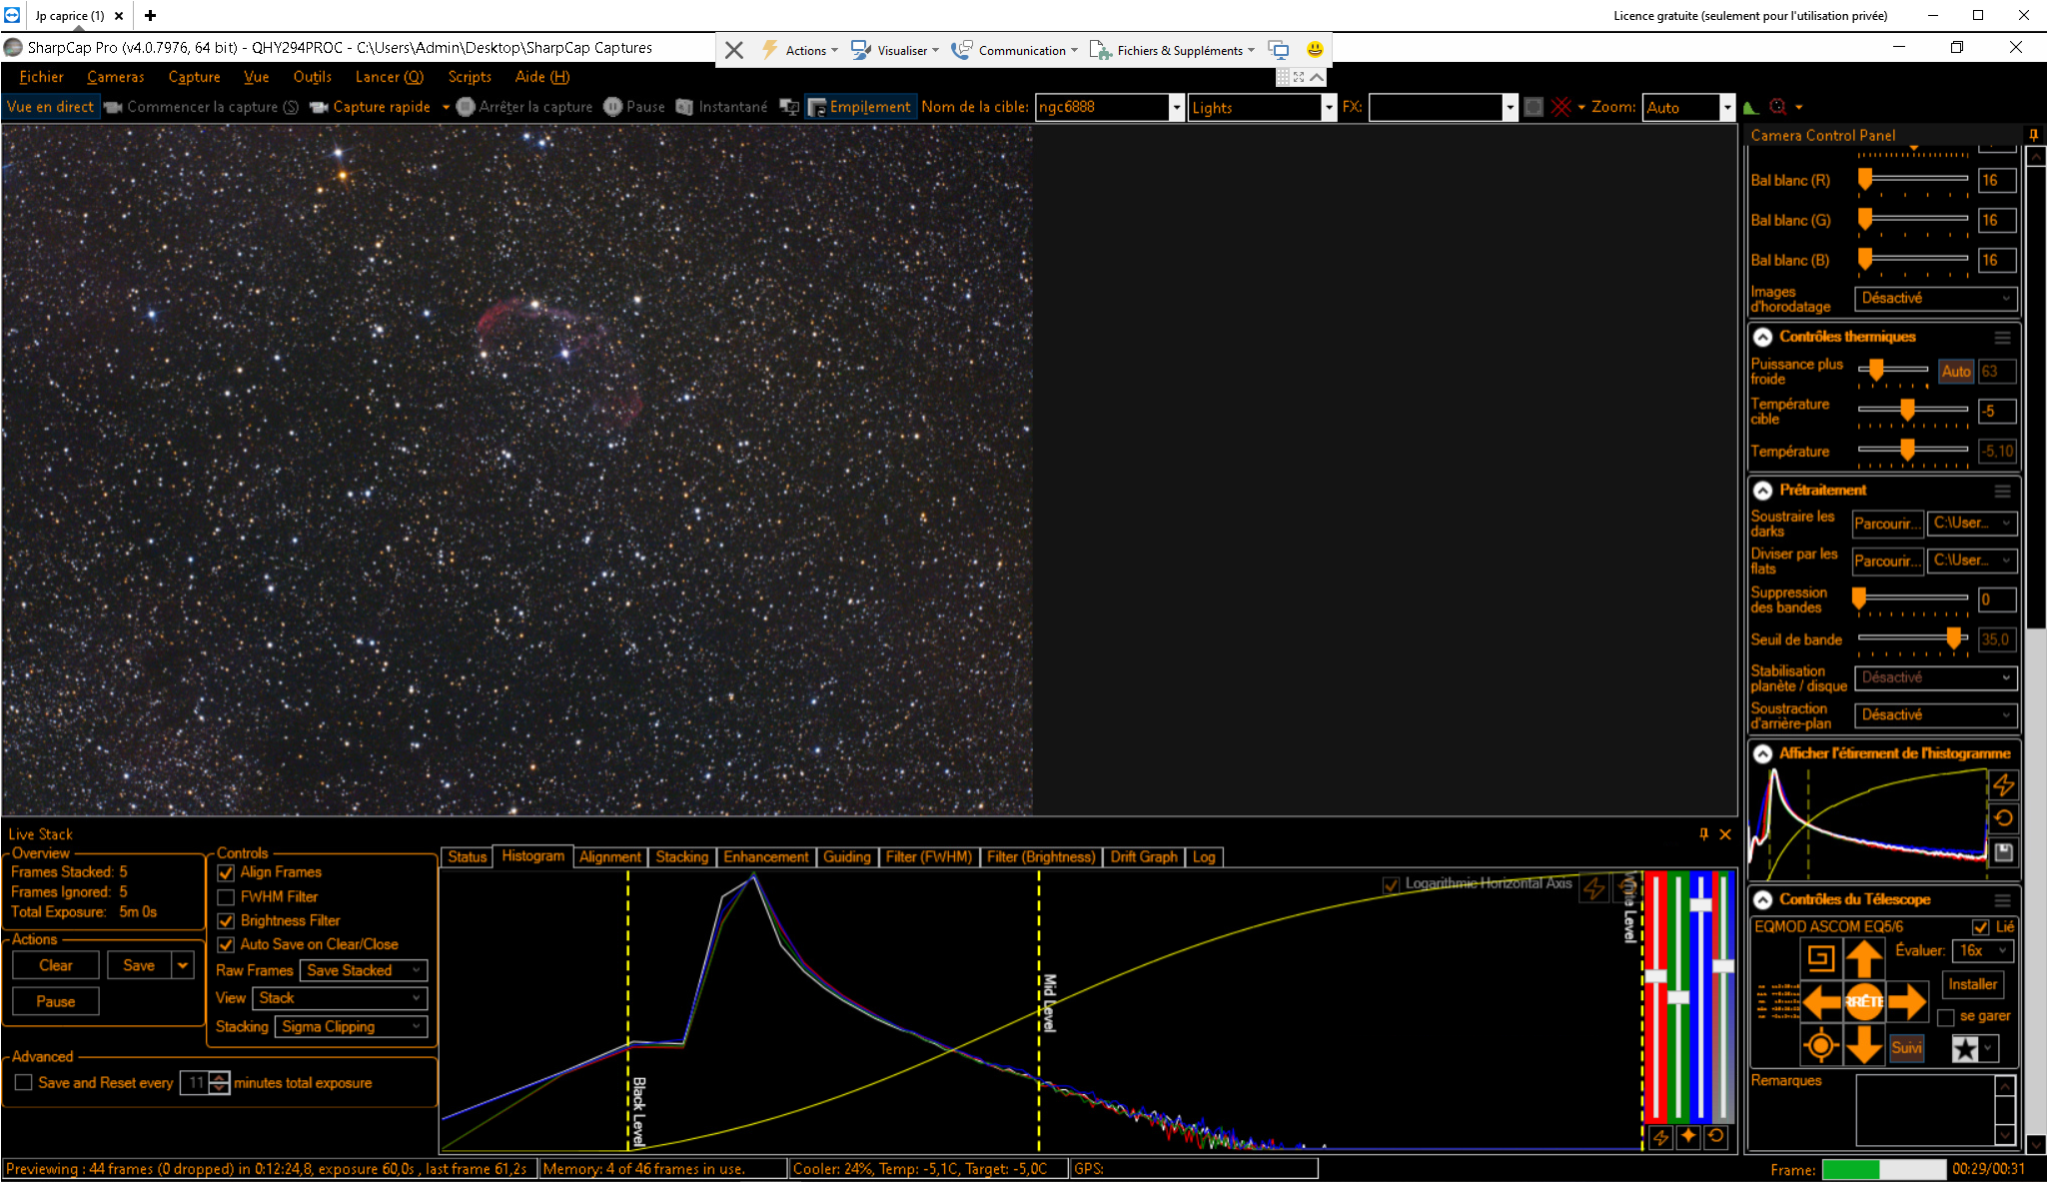Viewport: 2048px width, 1183px height.
Task: Switch to the Enhancement tab
Action: coord(766,857)
